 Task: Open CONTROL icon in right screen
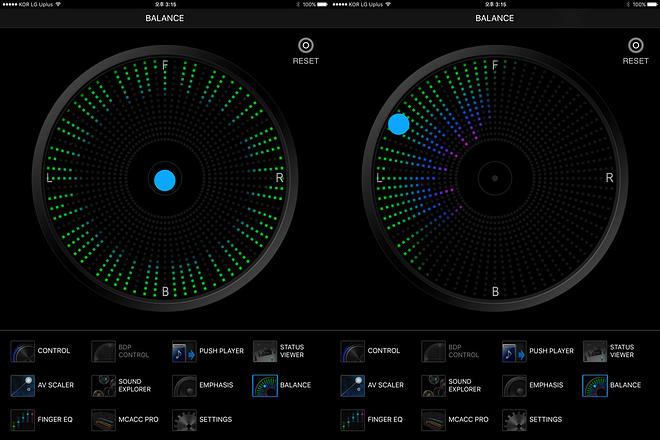352,351
